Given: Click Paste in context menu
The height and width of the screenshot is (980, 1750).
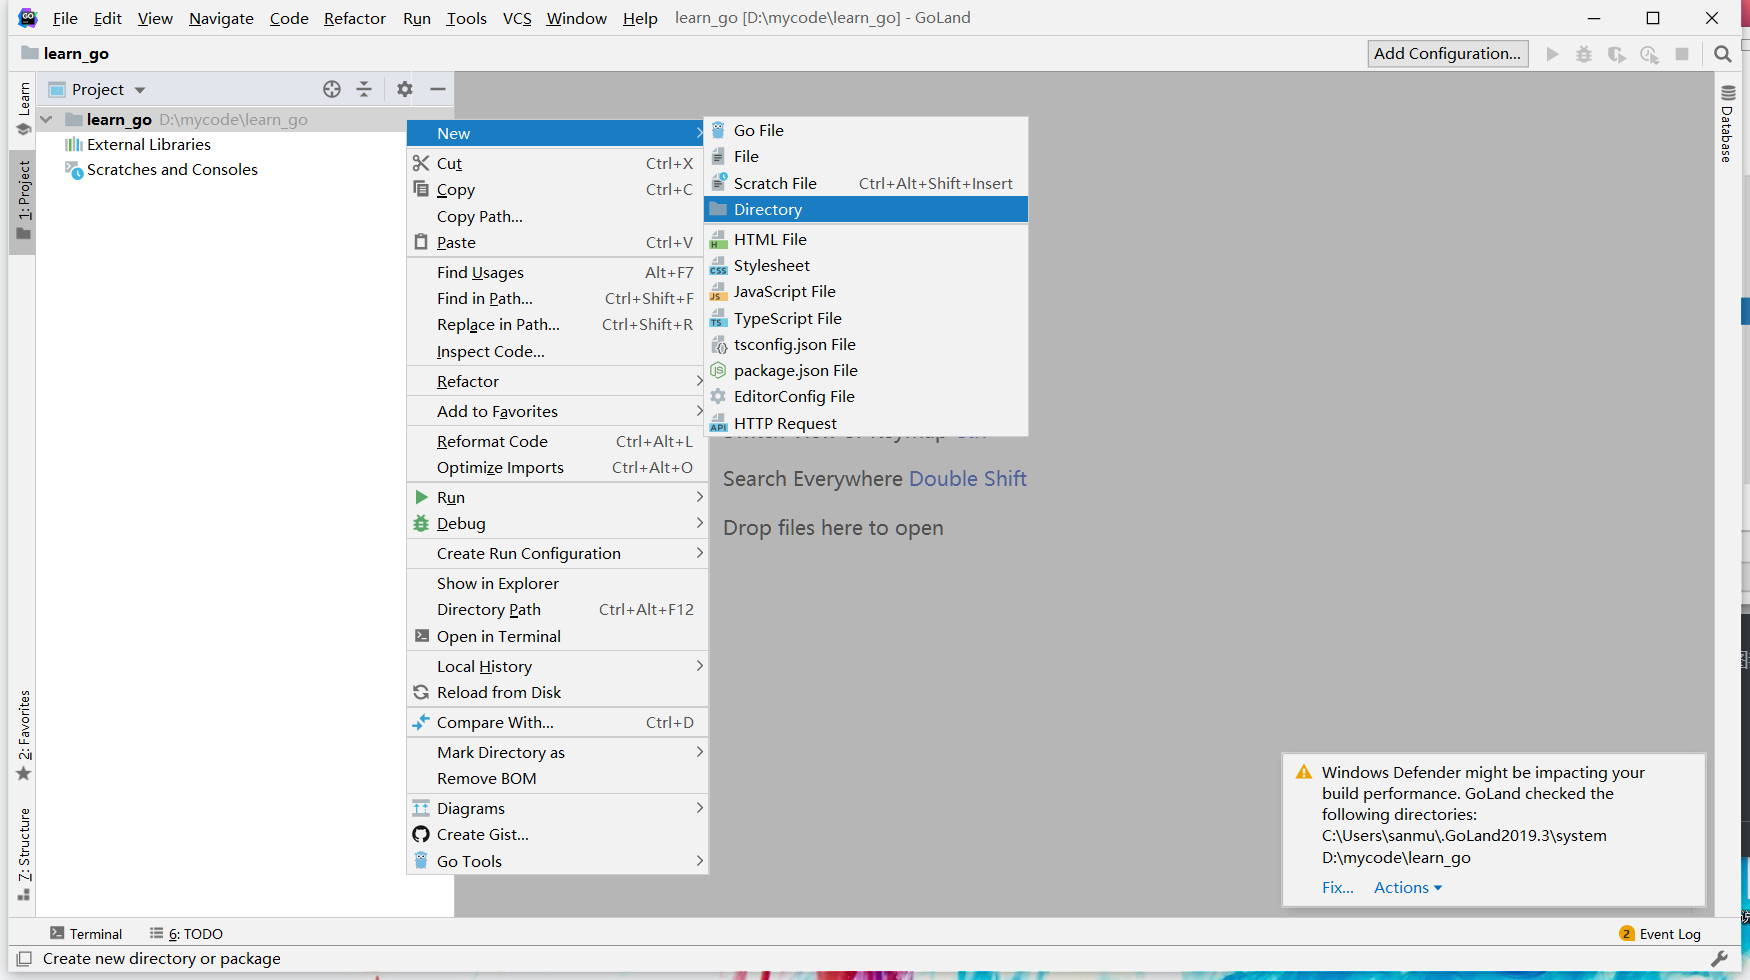Looking at the screenshot, I should point(557,242).
